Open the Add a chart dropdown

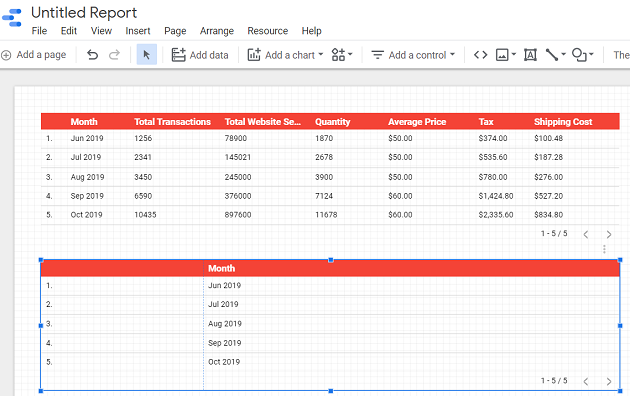coord(285,55)
